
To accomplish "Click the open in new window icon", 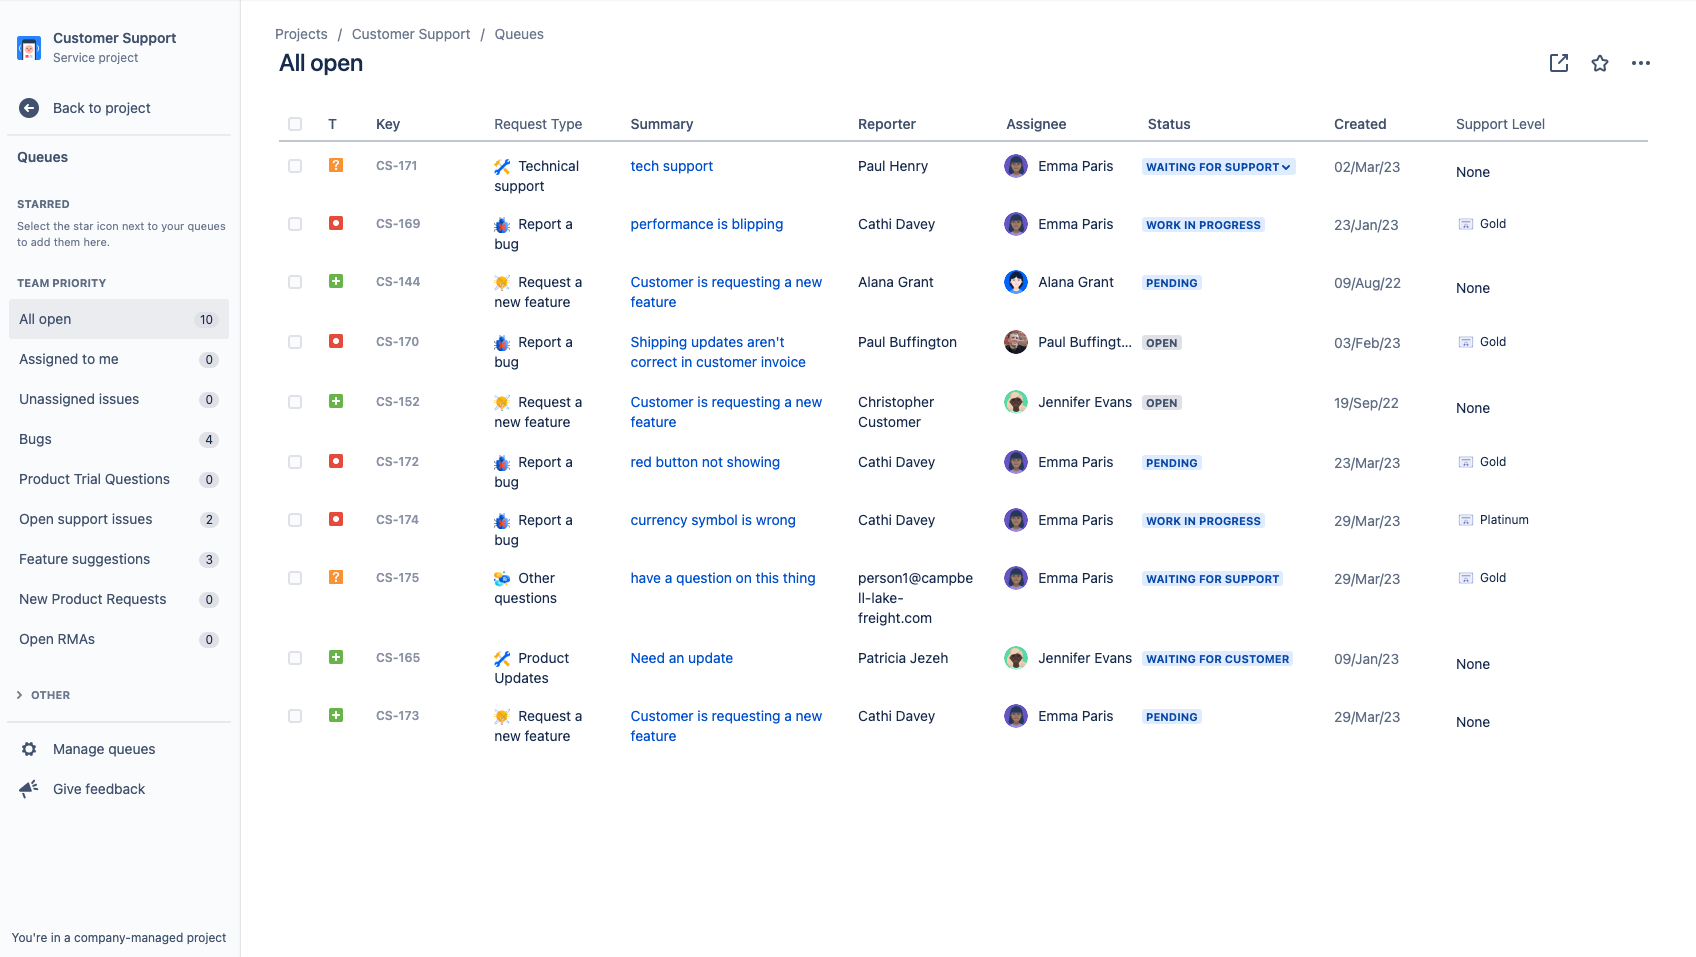I will pos(1558,63).
